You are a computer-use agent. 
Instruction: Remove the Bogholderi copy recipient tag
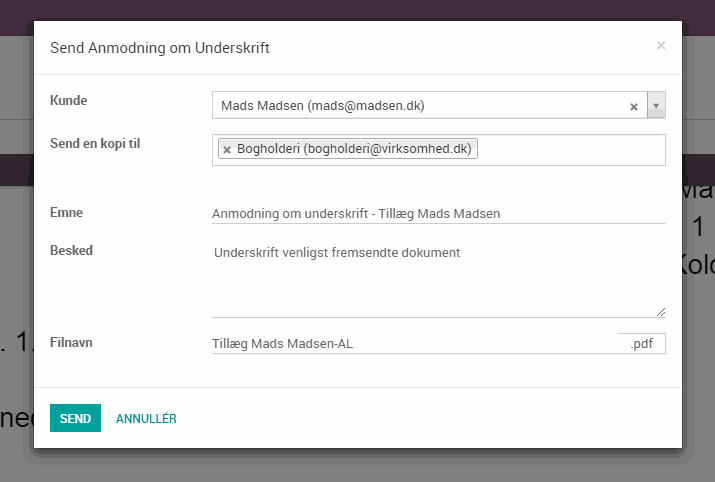[x=227, y=150]
